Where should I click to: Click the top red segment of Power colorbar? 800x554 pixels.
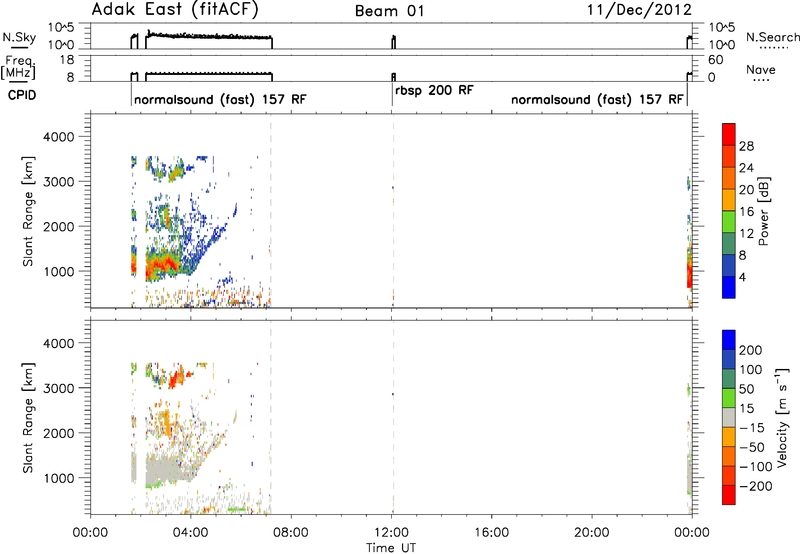(729, 134)
